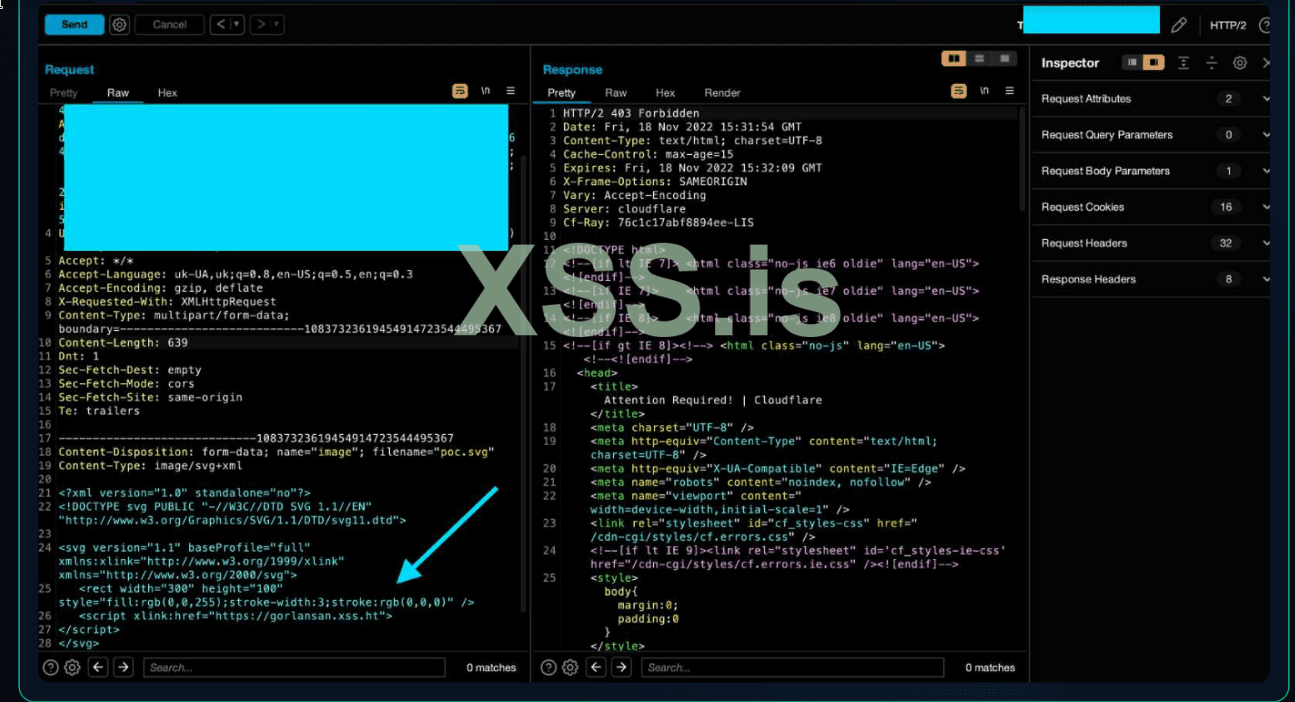Open Repeater send settings gear icon
1295x702 pixels.
120,24
